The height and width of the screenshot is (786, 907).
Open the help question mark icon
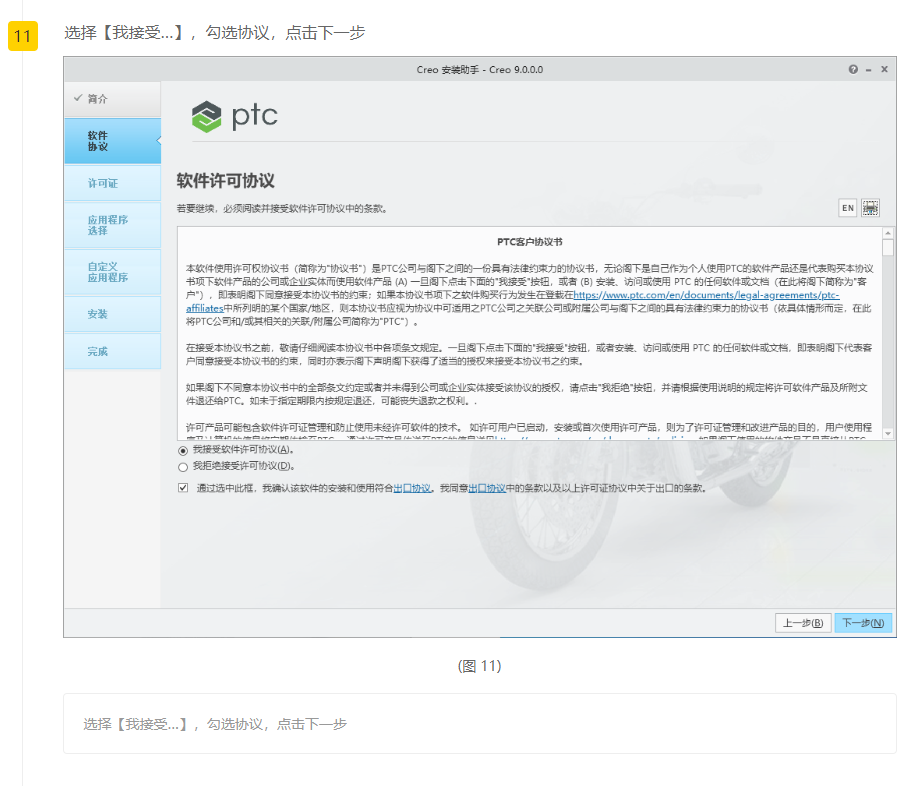[x=853, y=69]
